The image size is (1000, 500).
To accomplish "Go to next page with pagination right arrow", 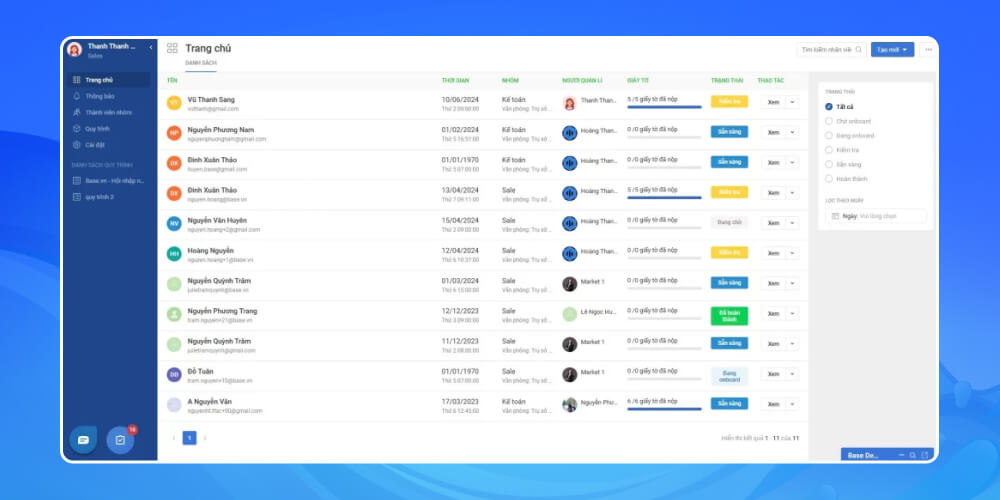I will coord(205,438).
